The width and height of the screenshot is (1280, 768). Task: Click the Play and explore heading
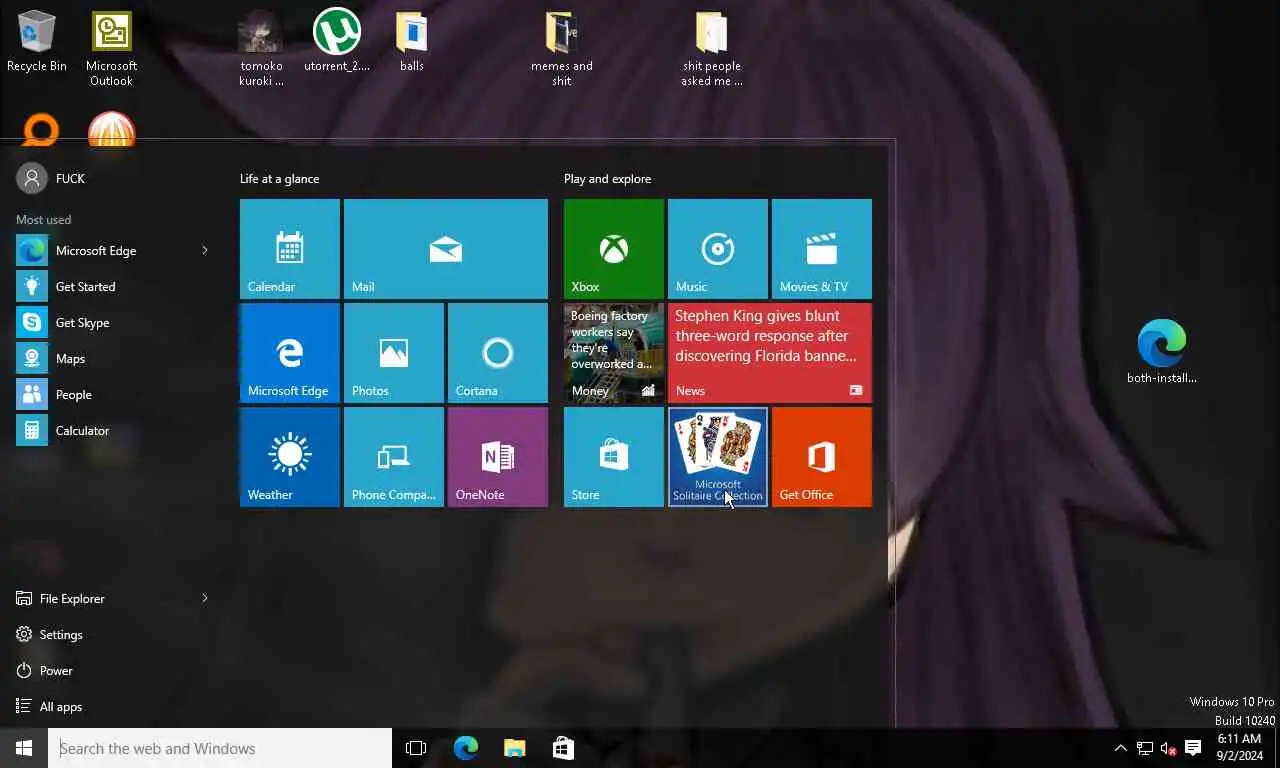tap(608, 179)
